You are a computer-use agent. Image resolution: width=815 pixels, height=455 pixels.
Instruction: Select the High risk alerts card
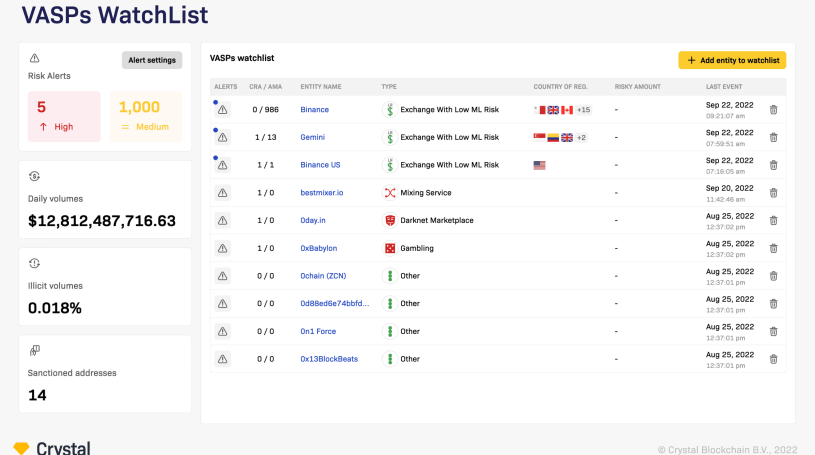pyautogui.click(x=65, y=116)
